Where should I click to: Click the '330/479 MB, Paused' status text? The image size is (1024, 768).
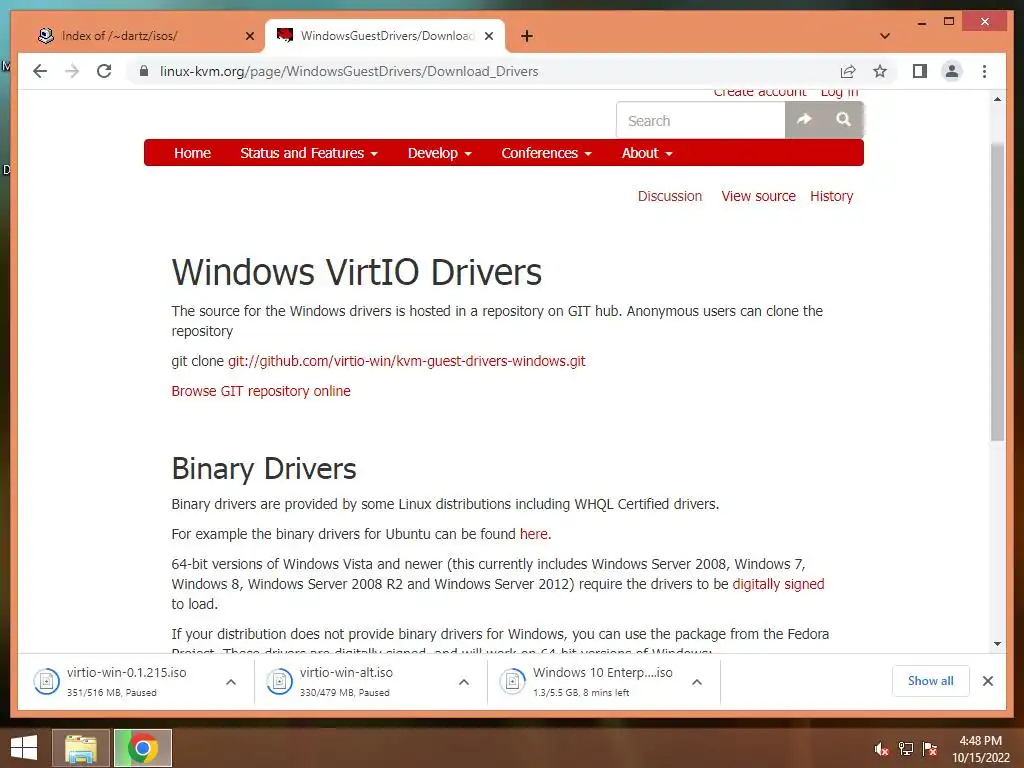click(x=345, y=693)
